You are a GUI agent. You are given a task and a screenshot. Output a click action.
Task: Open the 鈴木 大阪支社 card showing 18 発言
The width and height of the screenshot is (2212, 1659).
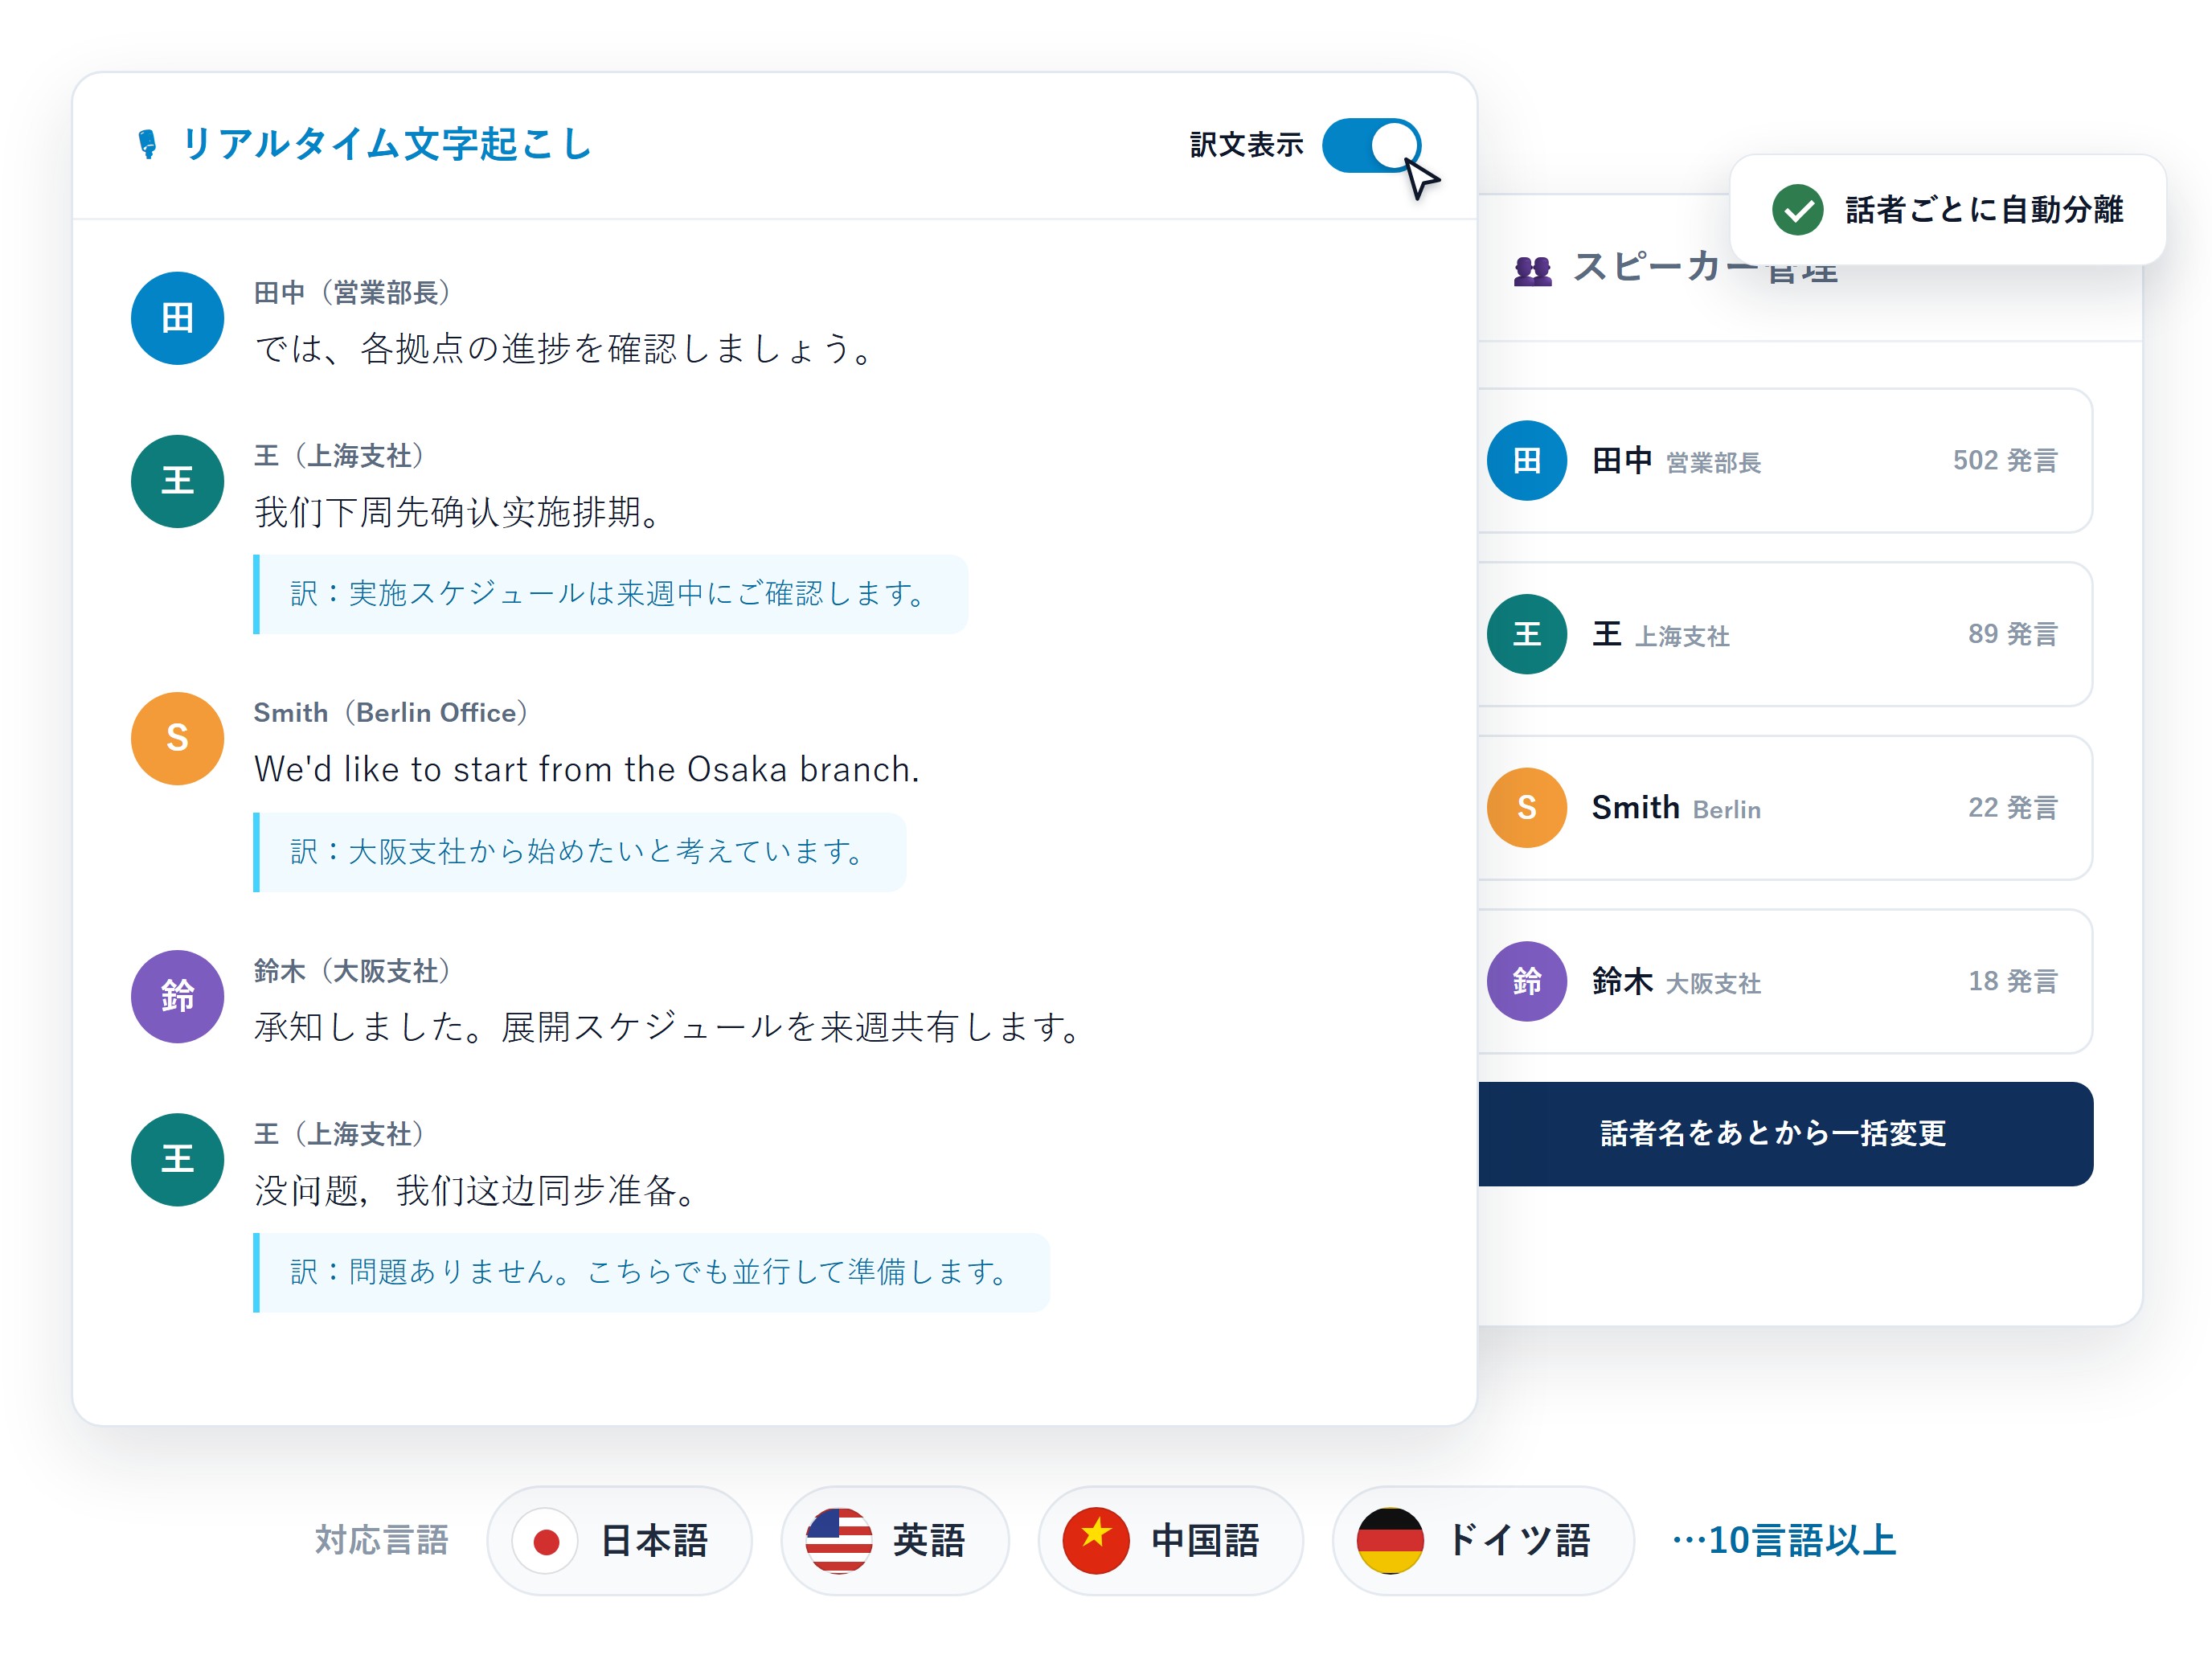pos(1785,981)
